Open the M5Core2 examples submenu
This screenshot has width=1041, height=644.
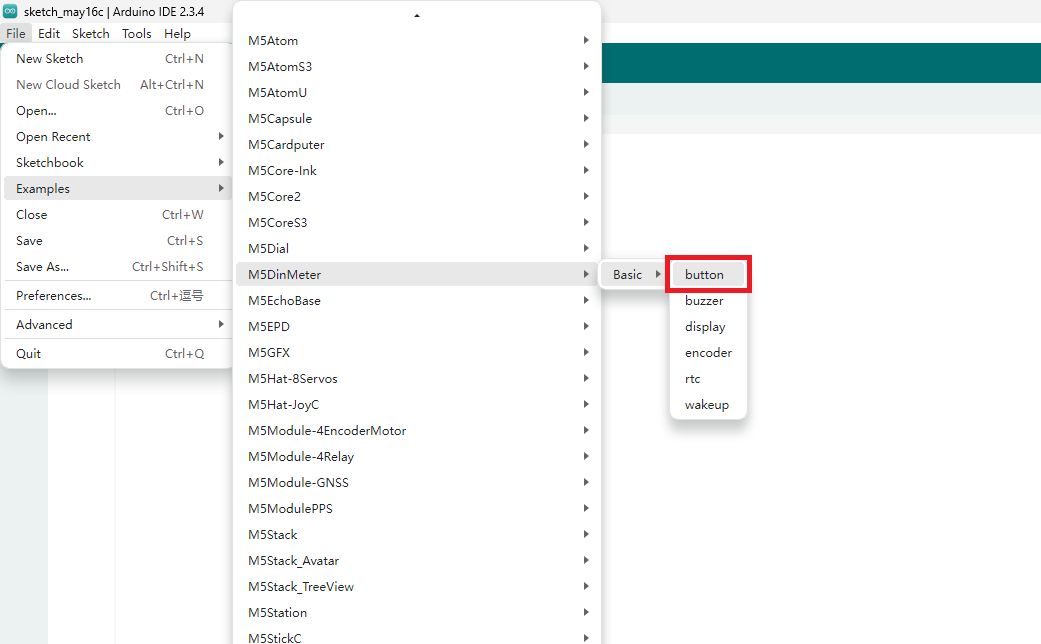[417, 197]
